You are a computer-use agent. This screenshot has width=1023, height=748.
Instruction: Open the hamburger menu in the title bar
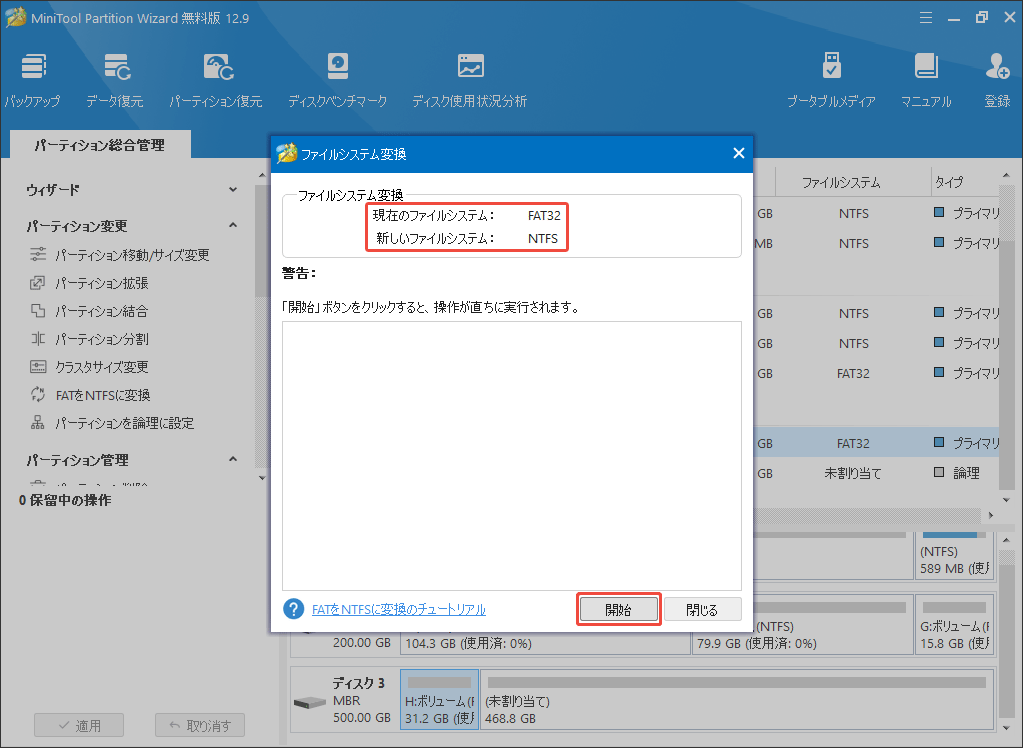(926, 18)
